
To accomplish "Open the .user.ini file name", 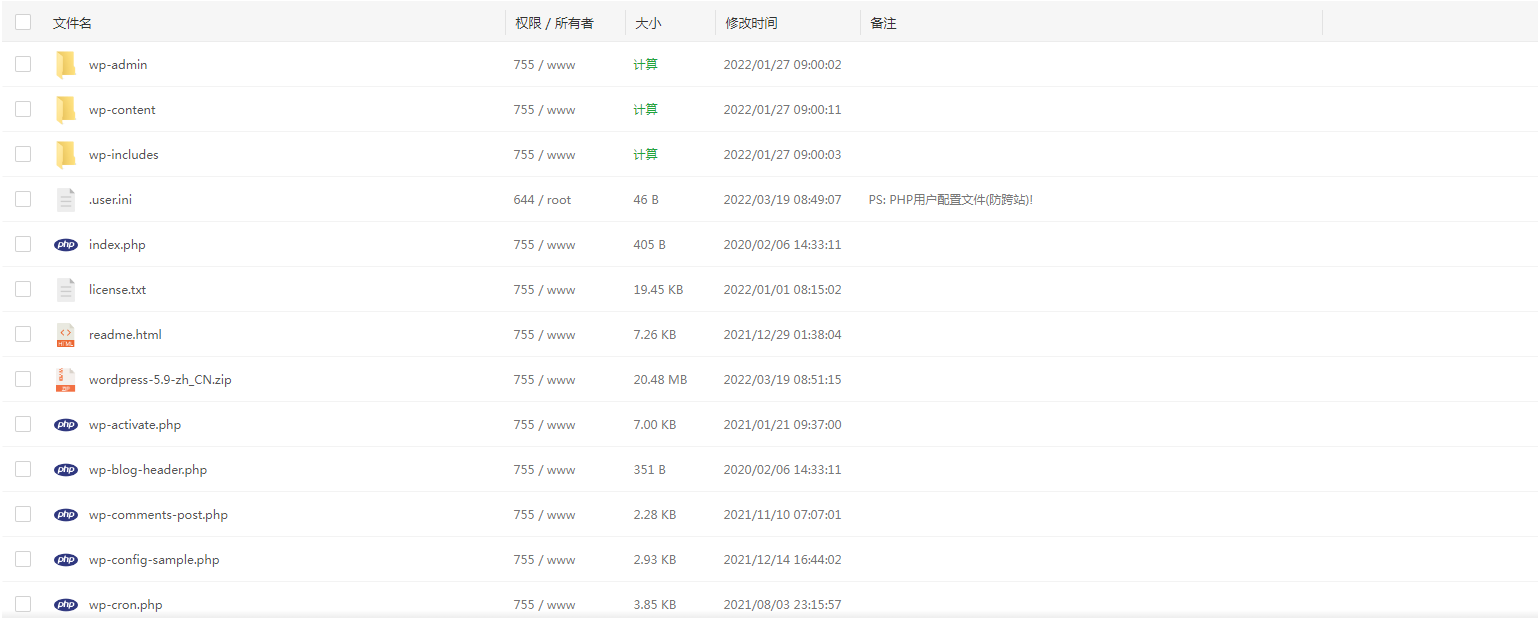I will tap(110, 200).
